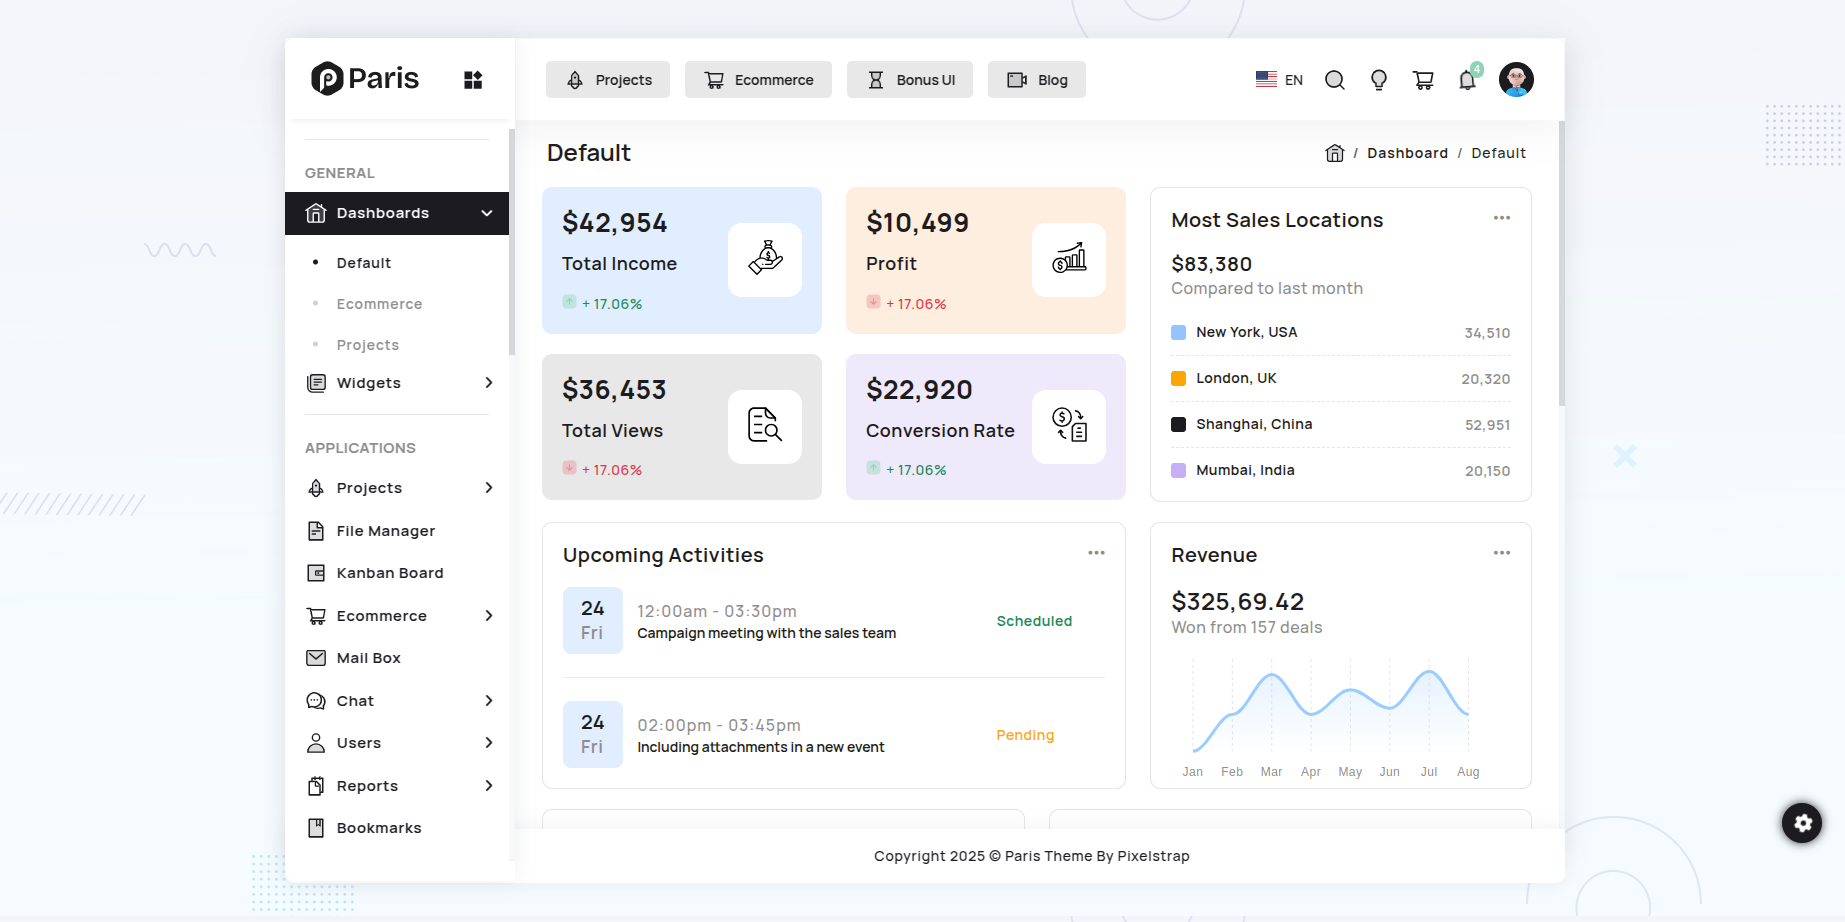
Task: Open the shopping cart icon in header
Action: [1423, 80]
